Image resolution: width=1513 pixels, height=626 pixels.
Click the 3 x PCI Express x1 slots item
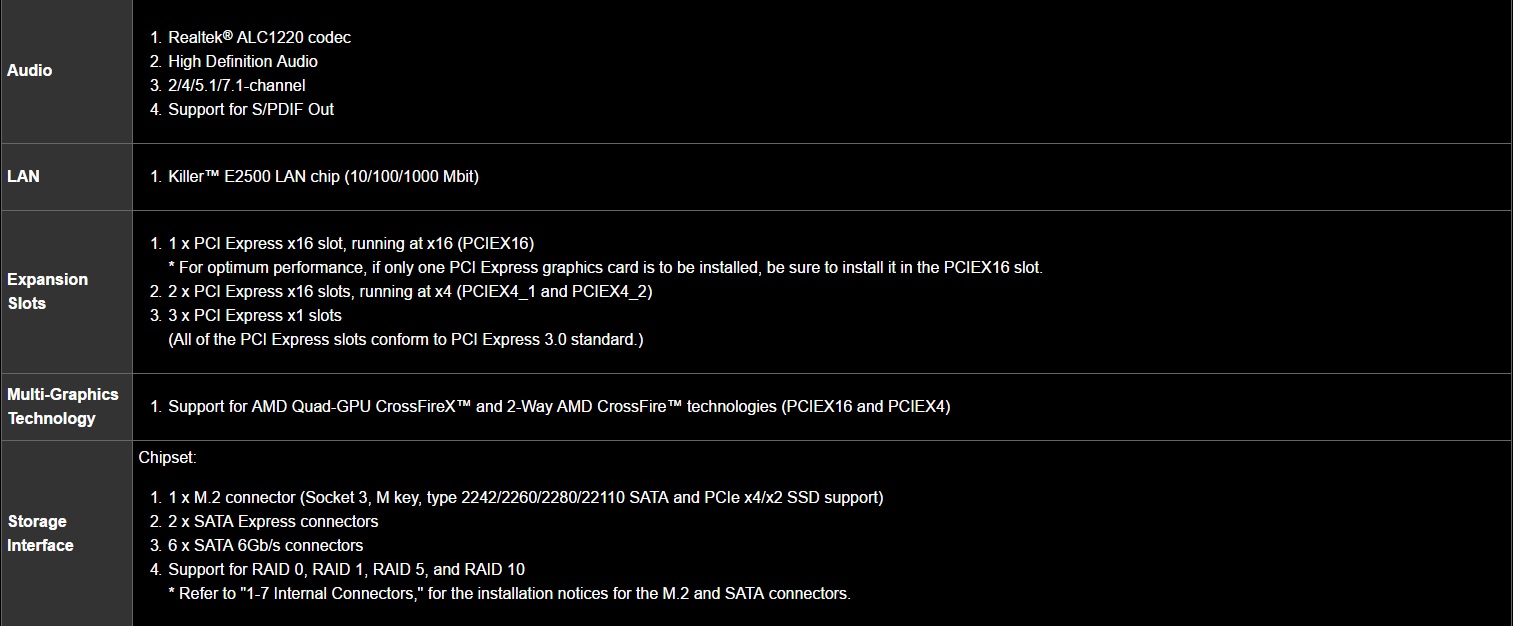coord(254,316)
